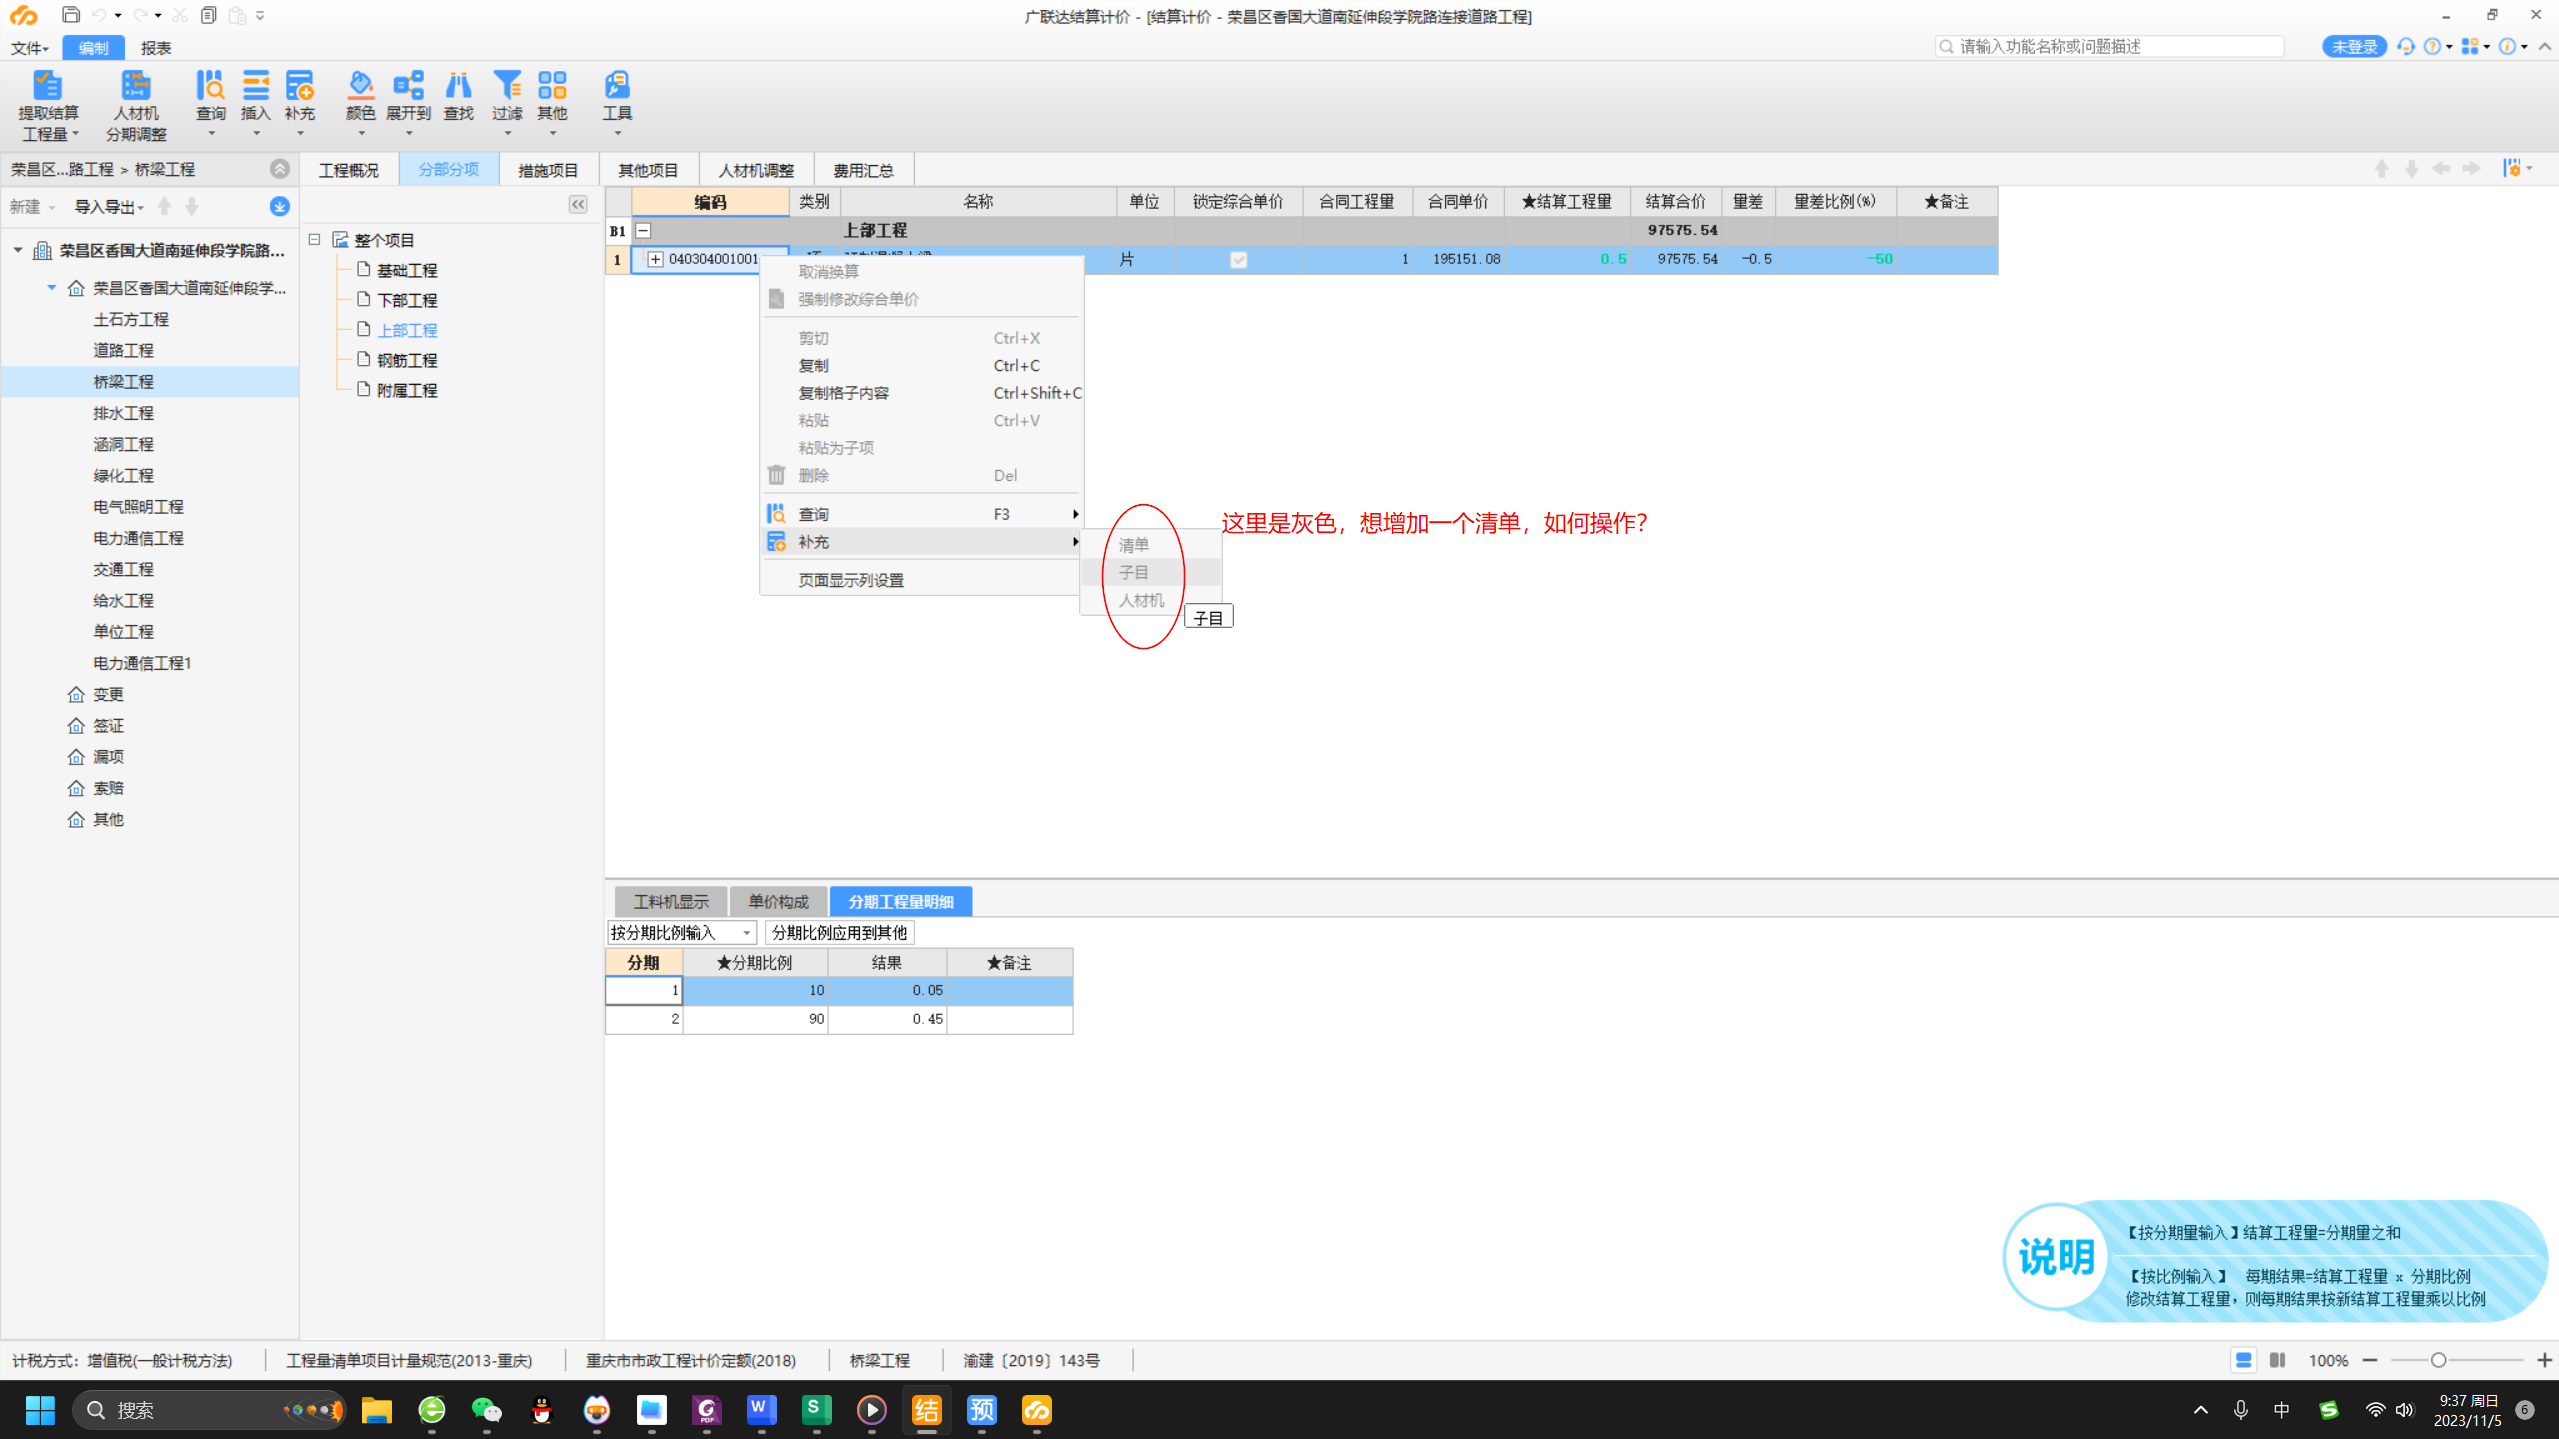Collapse the section tree with double-chevron button
This screenshot has height=1439, width=2559.
coord(578,204)
